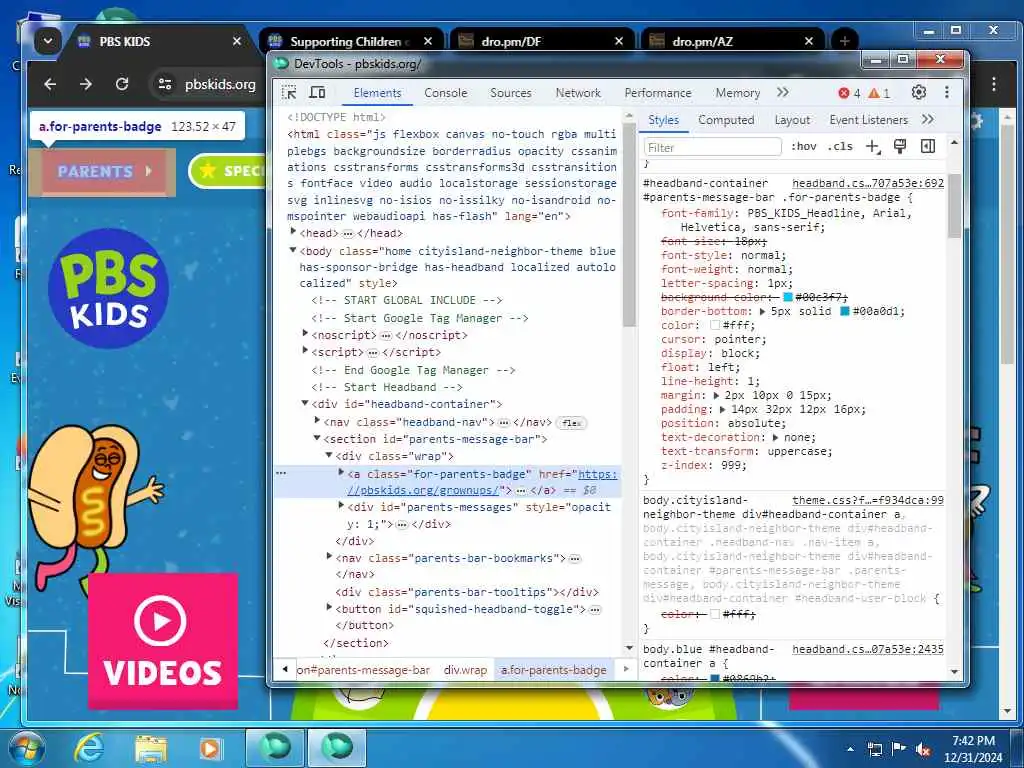Viewport: 1024px width, 768px height.
Task: Go back in the Chrome browser
Action: (x=50, y=84)
